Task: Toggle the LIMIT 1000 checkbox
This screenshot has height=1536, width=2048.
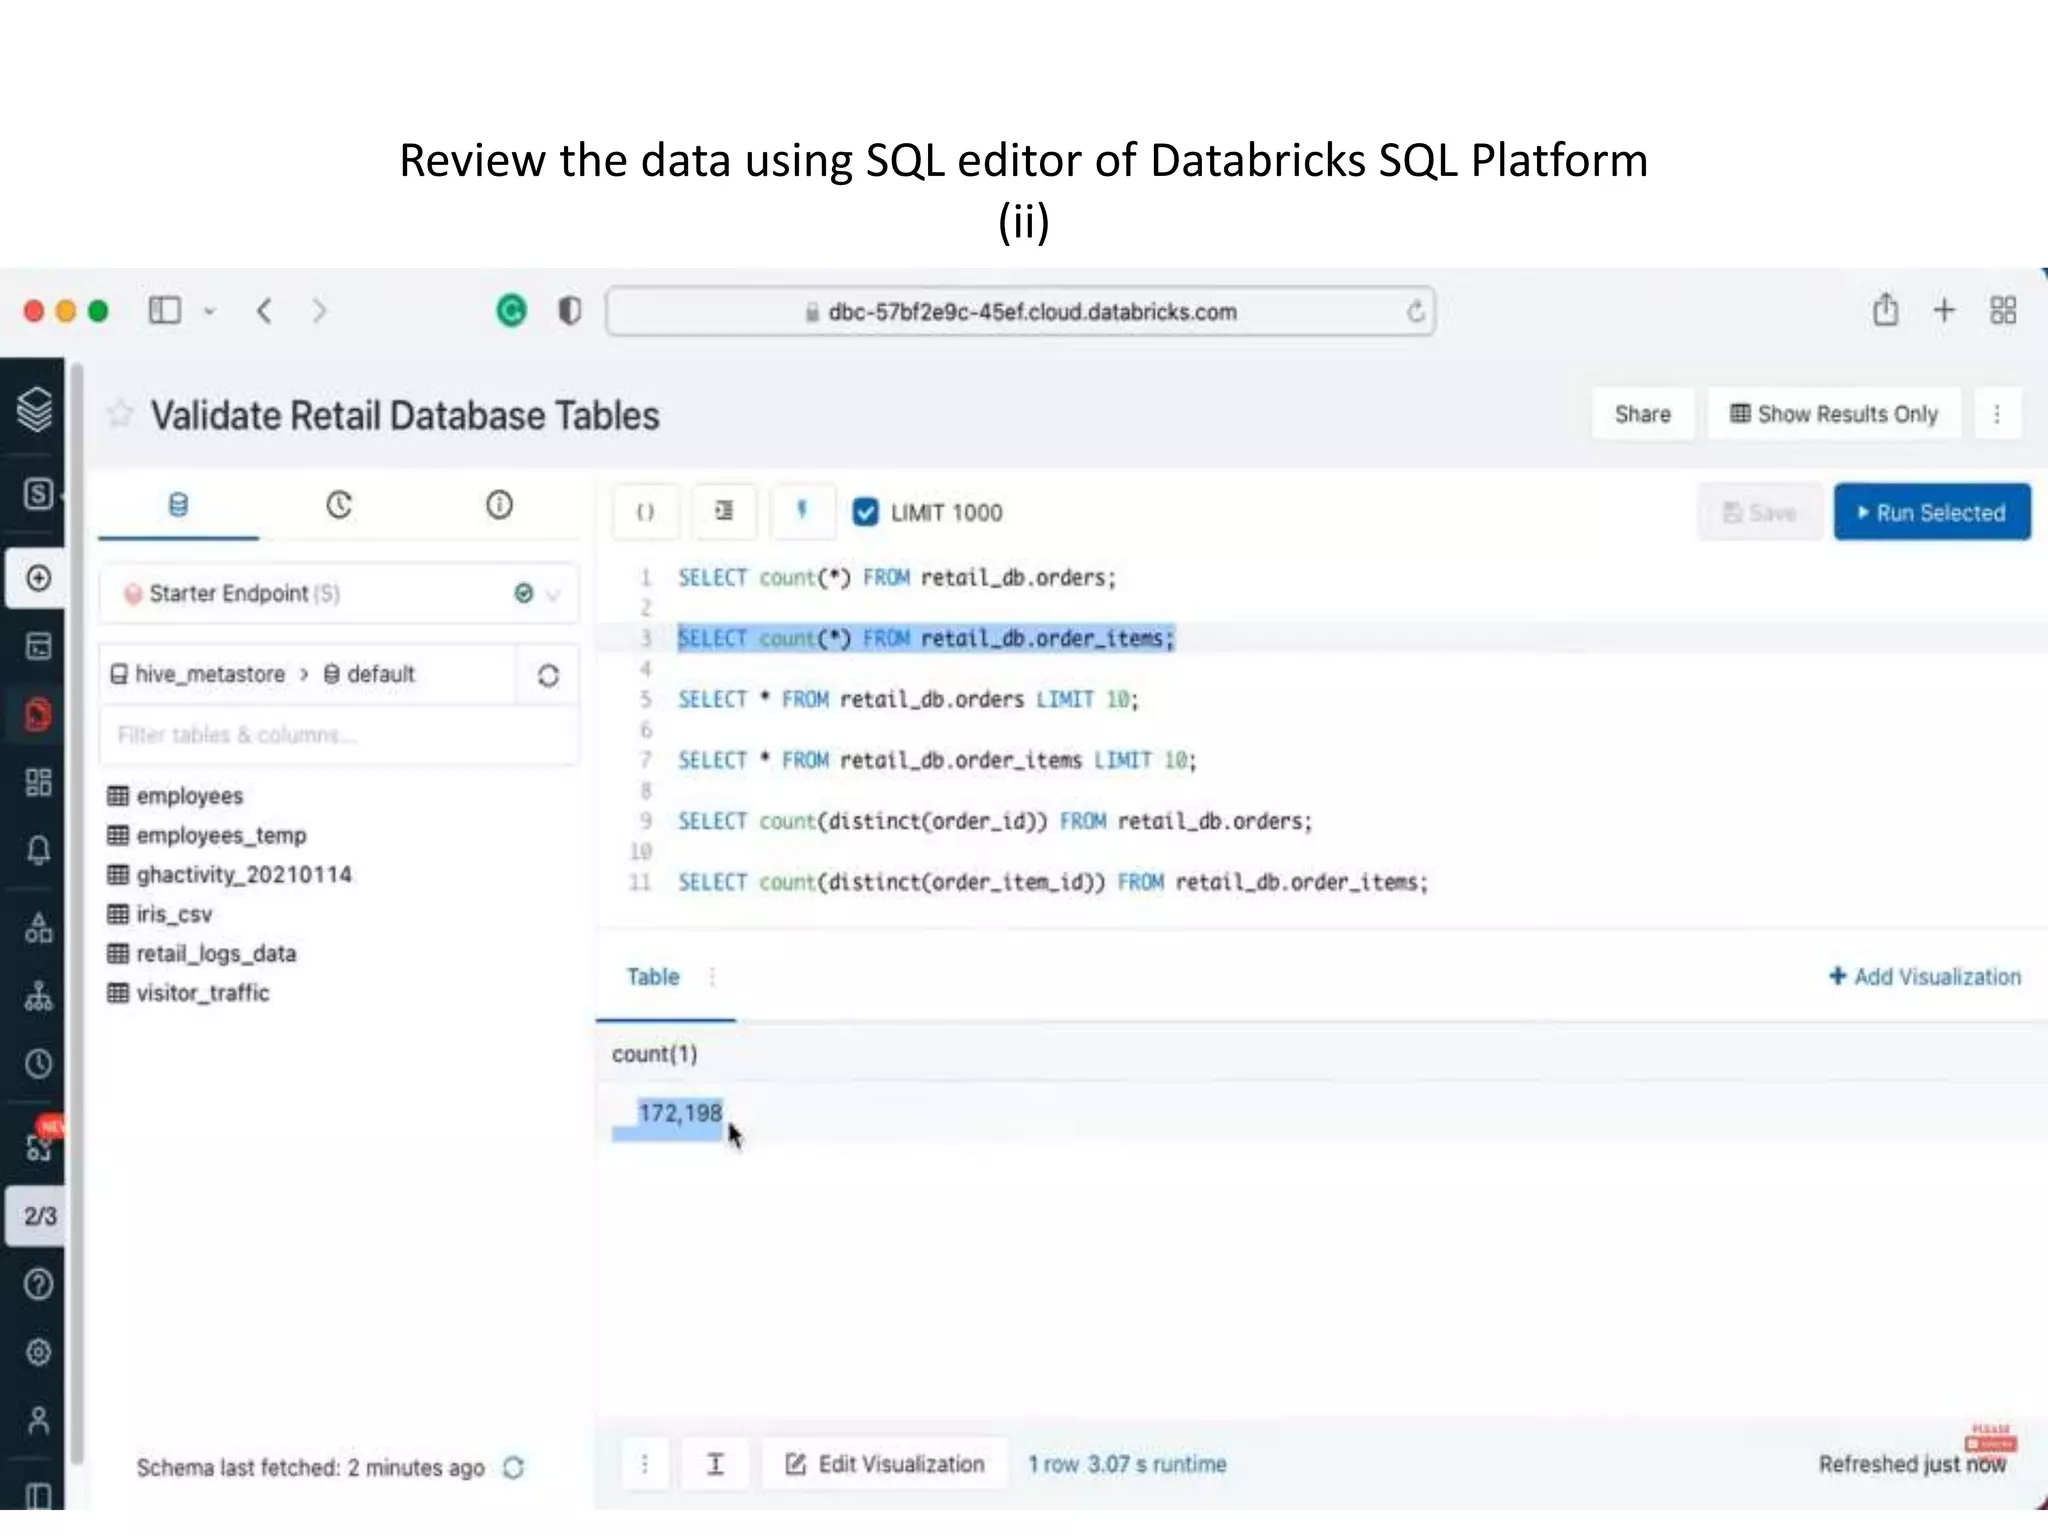Action: pos(865,513)
